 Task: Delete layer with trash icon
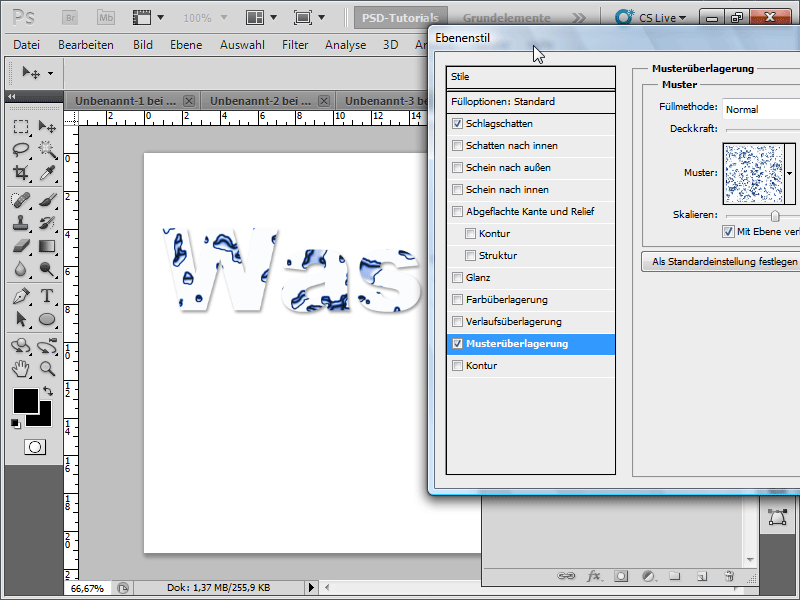click(x=729, y=576)
